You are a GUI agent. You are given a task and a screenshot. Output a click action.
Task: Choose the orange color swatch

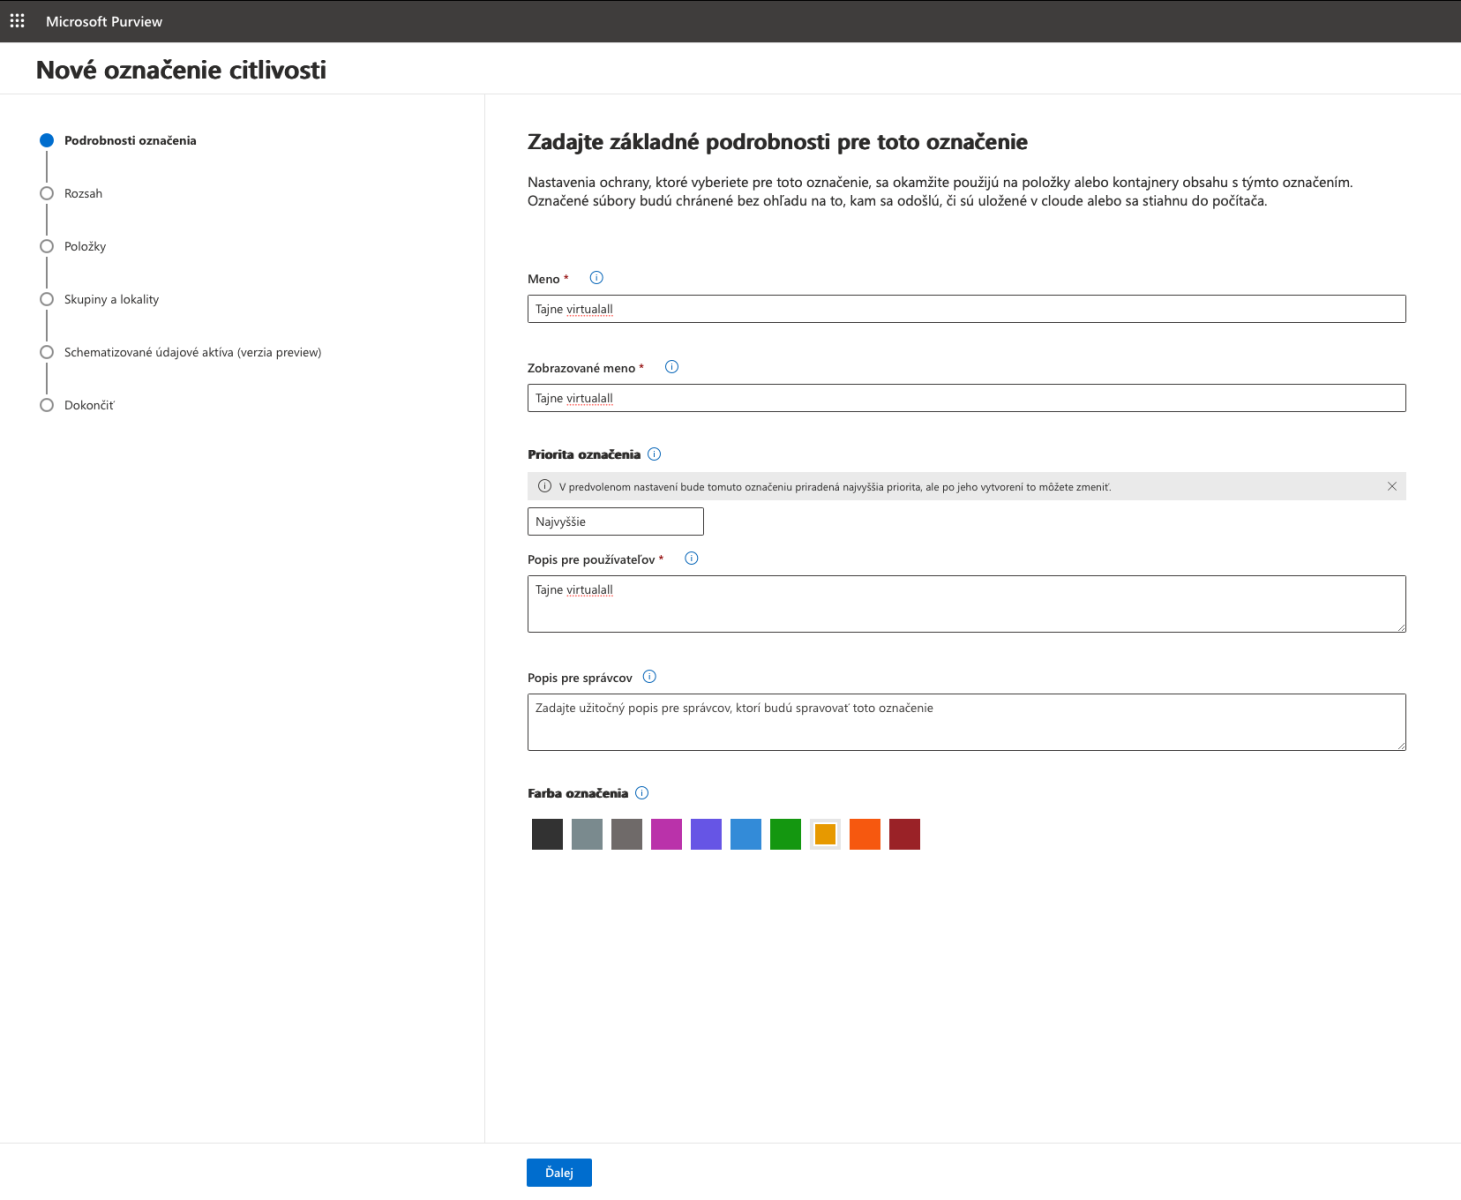865,834
